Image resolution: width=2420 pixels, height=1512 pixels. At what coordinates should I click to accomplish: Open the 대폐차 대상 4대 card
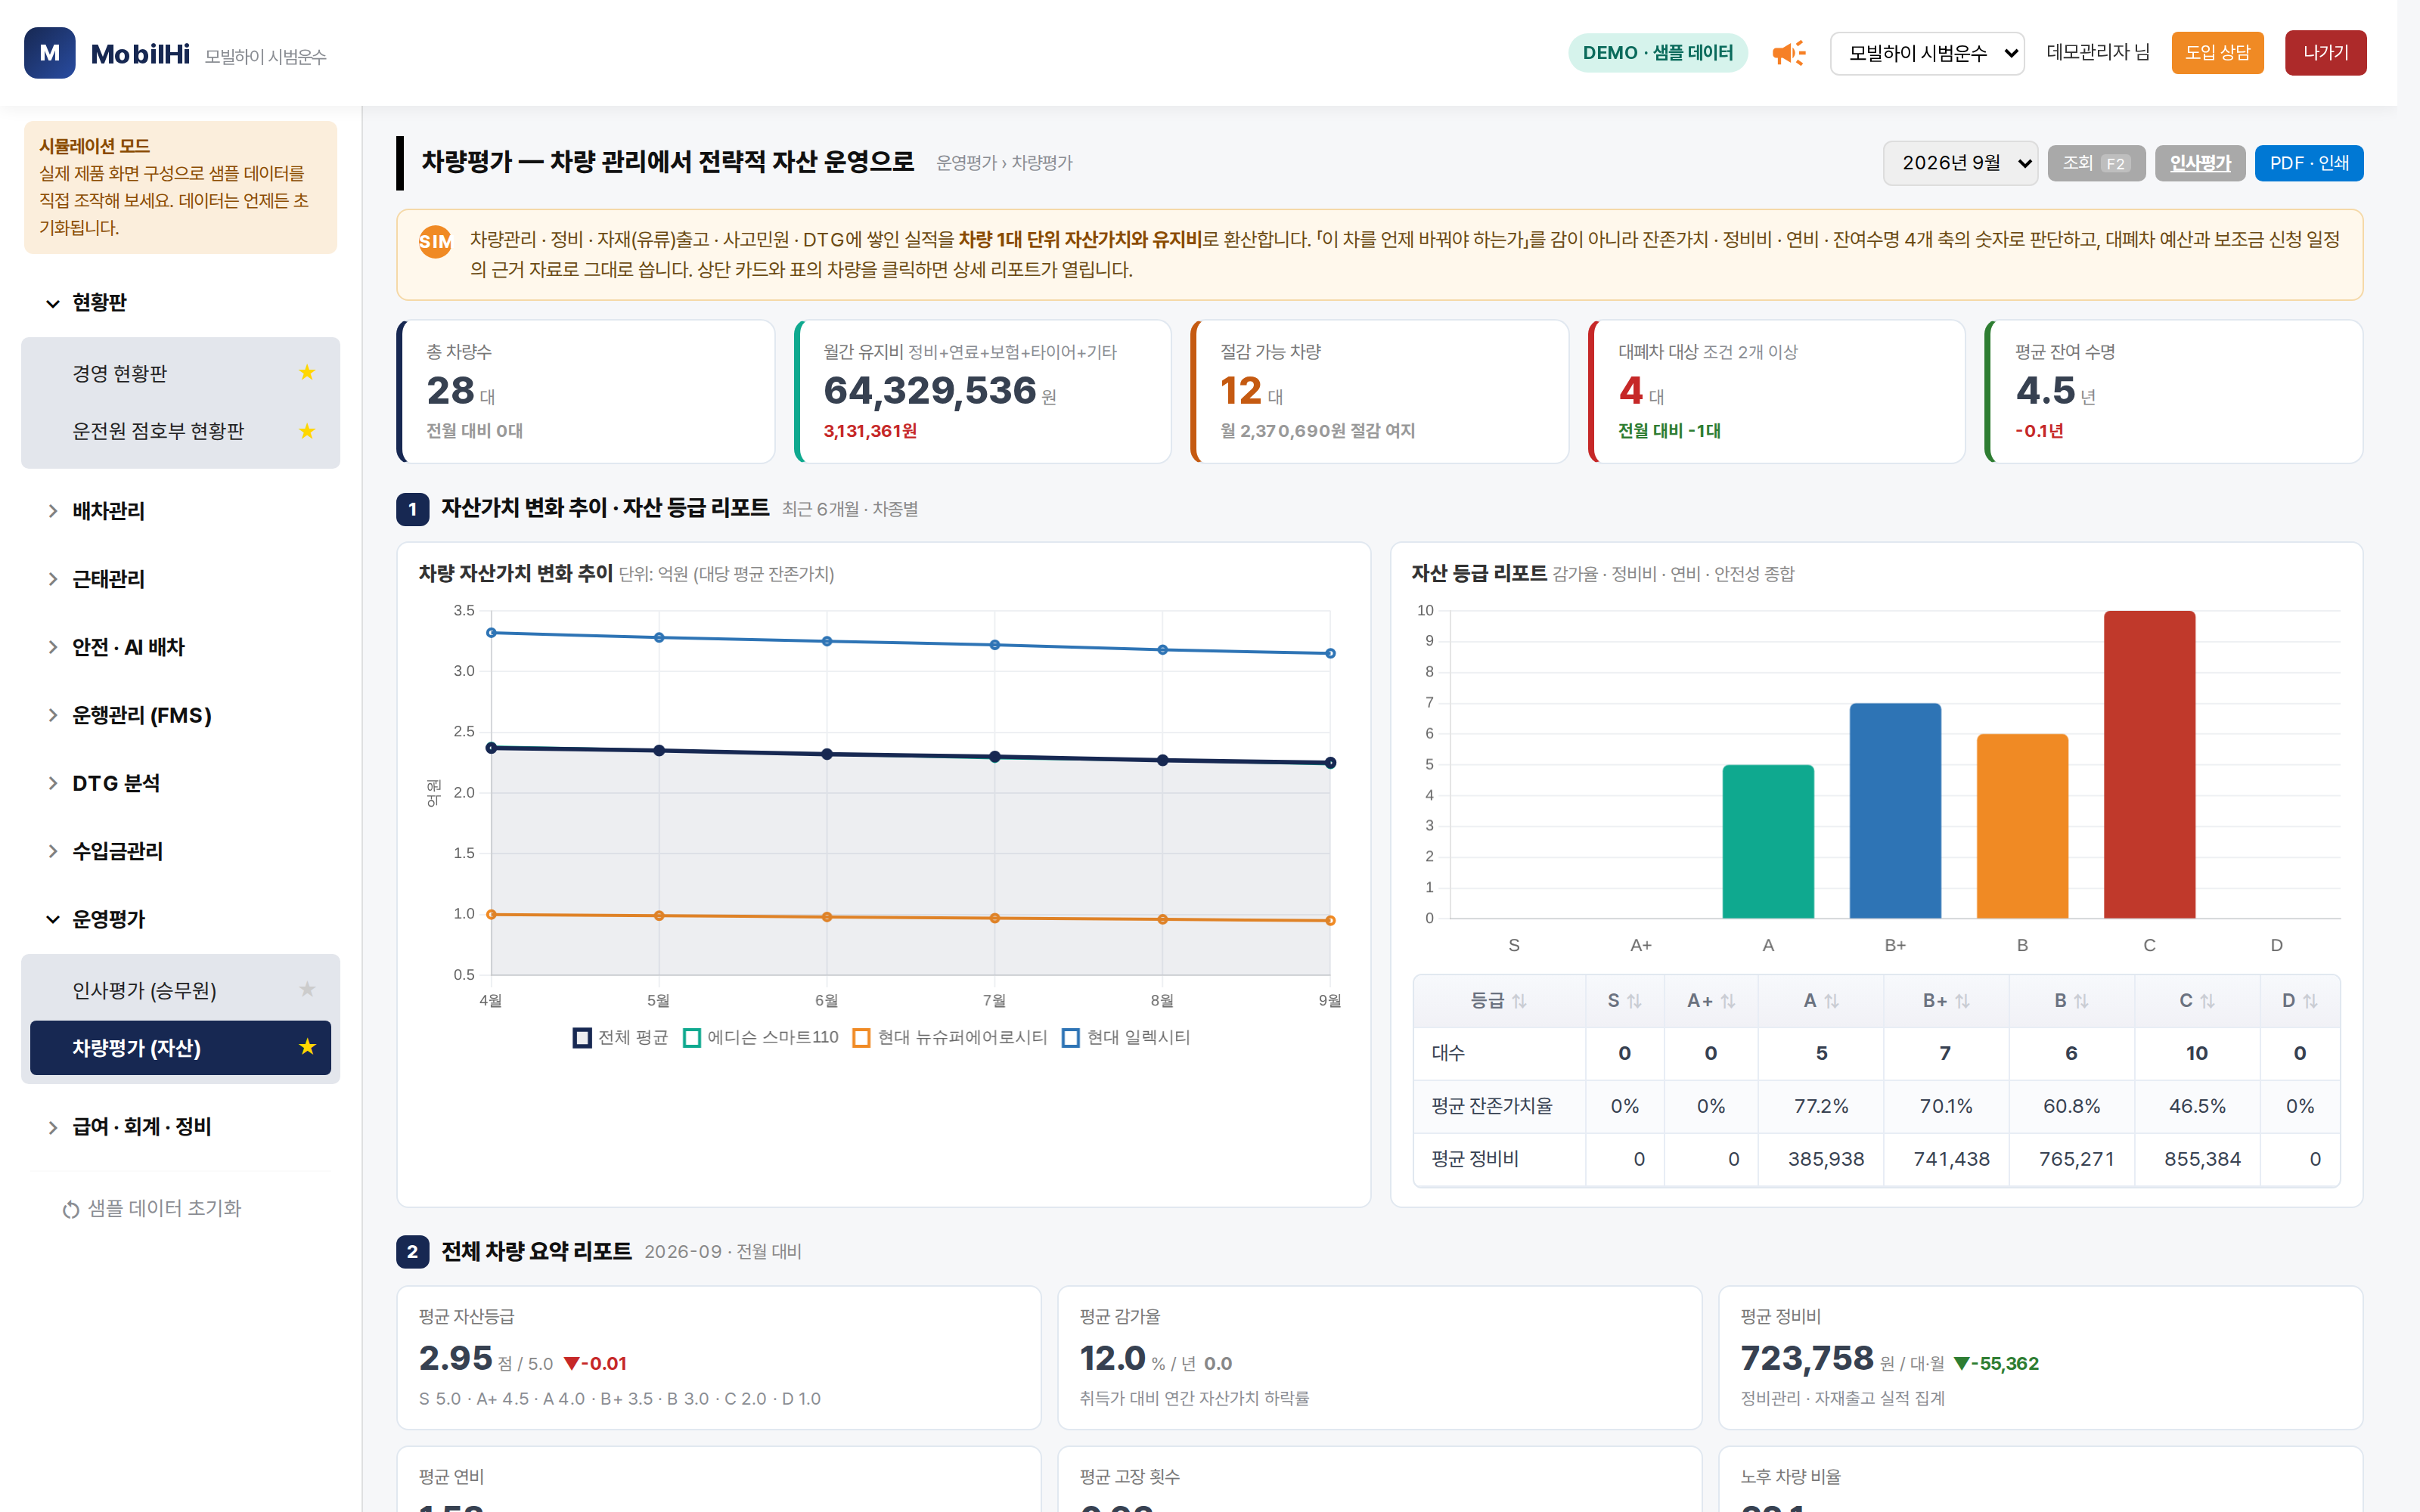pos(1777,392)
